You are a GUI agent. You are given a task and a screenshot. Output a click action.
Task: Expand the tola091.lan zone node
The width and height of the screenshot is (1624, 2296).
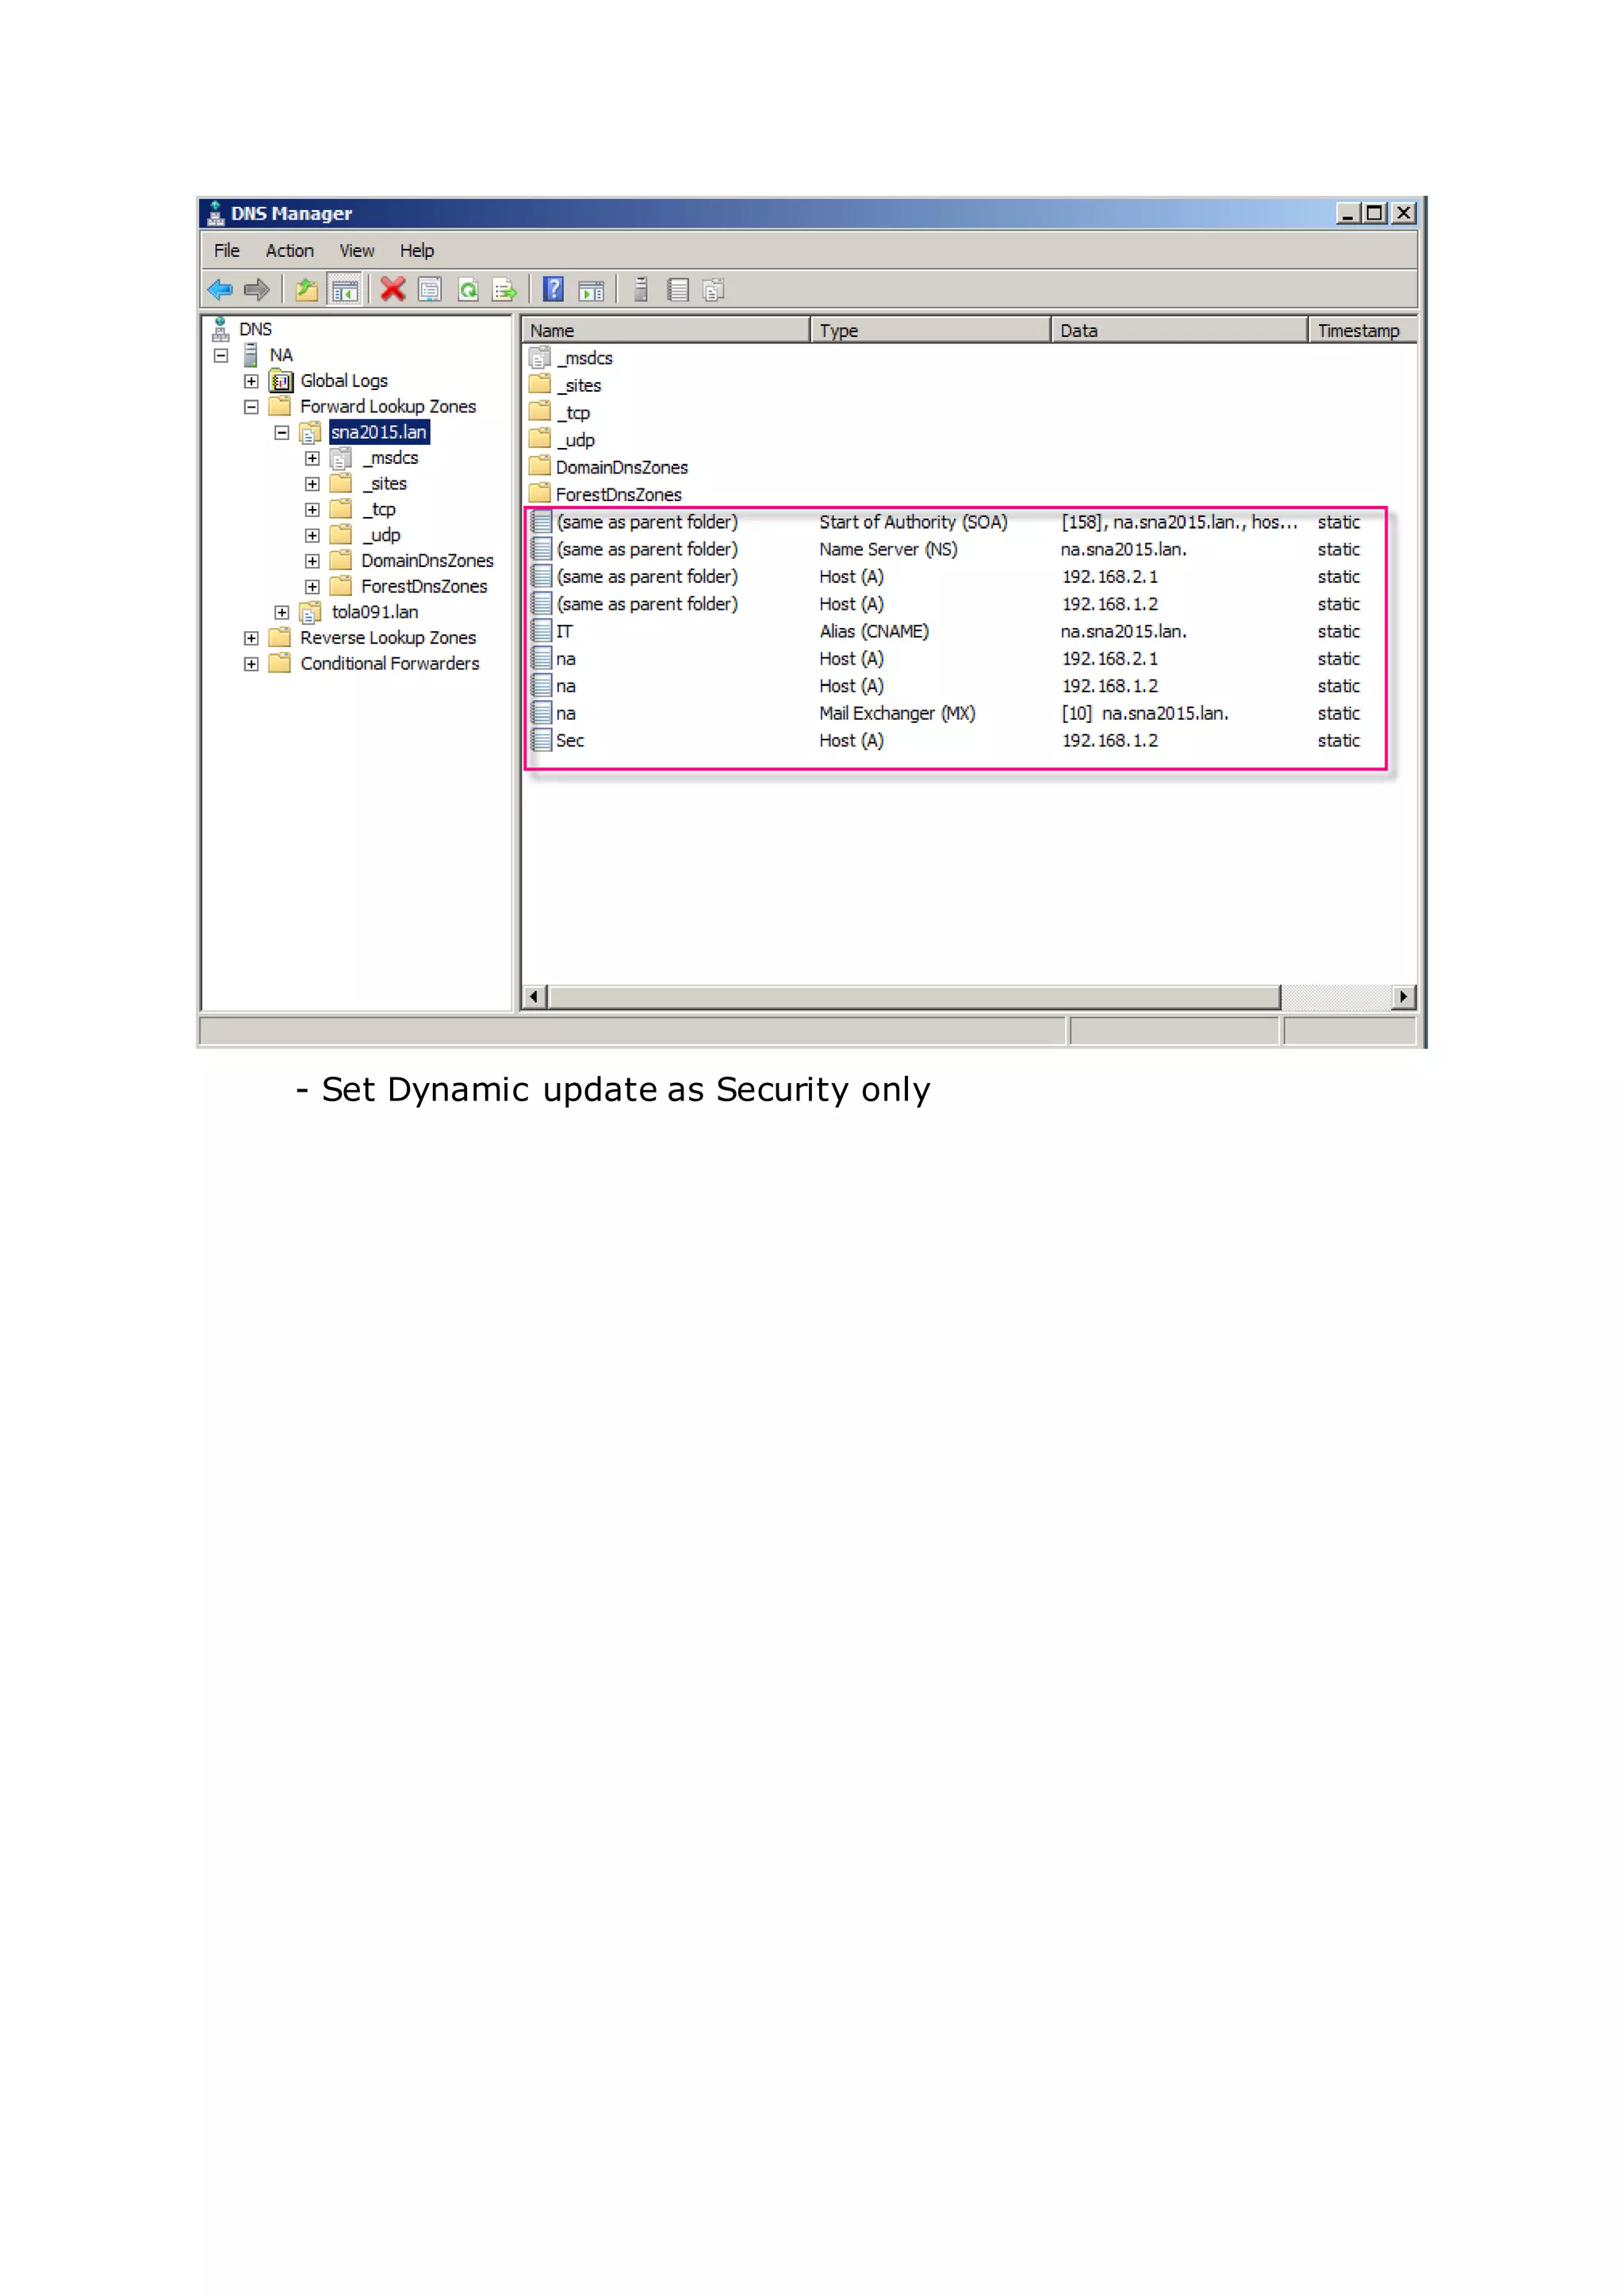pos(282,612)
